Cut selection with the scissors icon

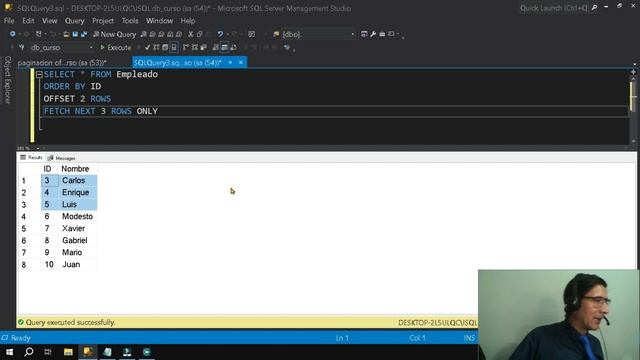(191, 34)
